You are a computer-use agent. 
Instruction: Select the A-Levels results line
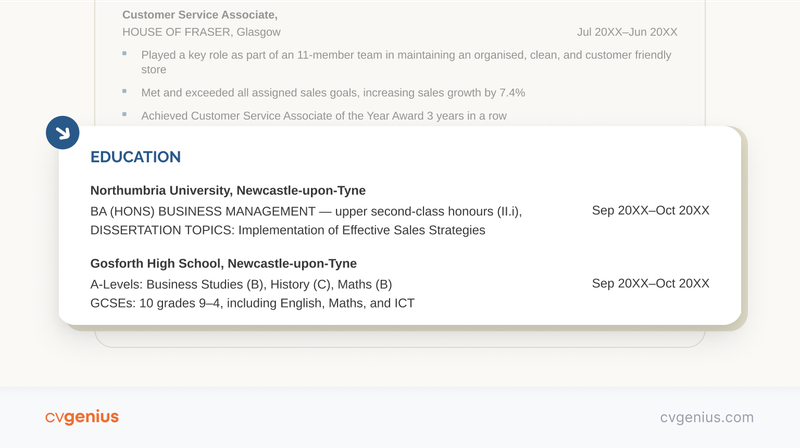[x=241, y=284]
